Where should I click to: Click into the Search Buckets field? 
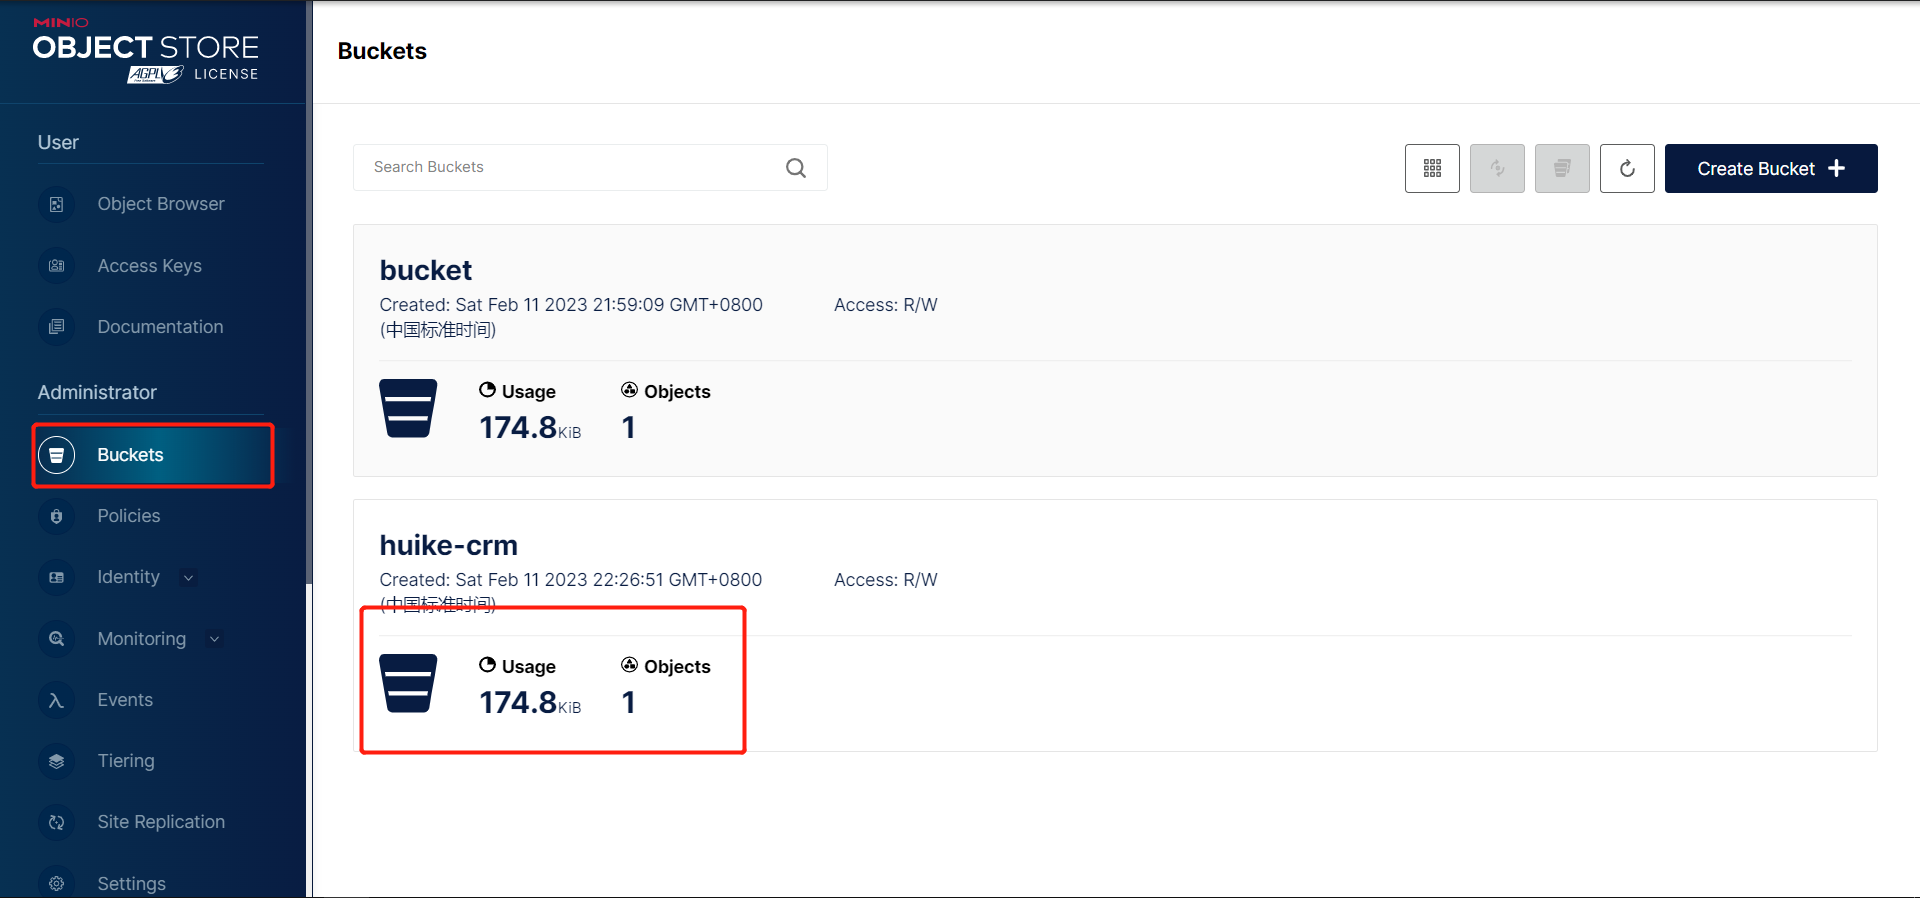590,167
